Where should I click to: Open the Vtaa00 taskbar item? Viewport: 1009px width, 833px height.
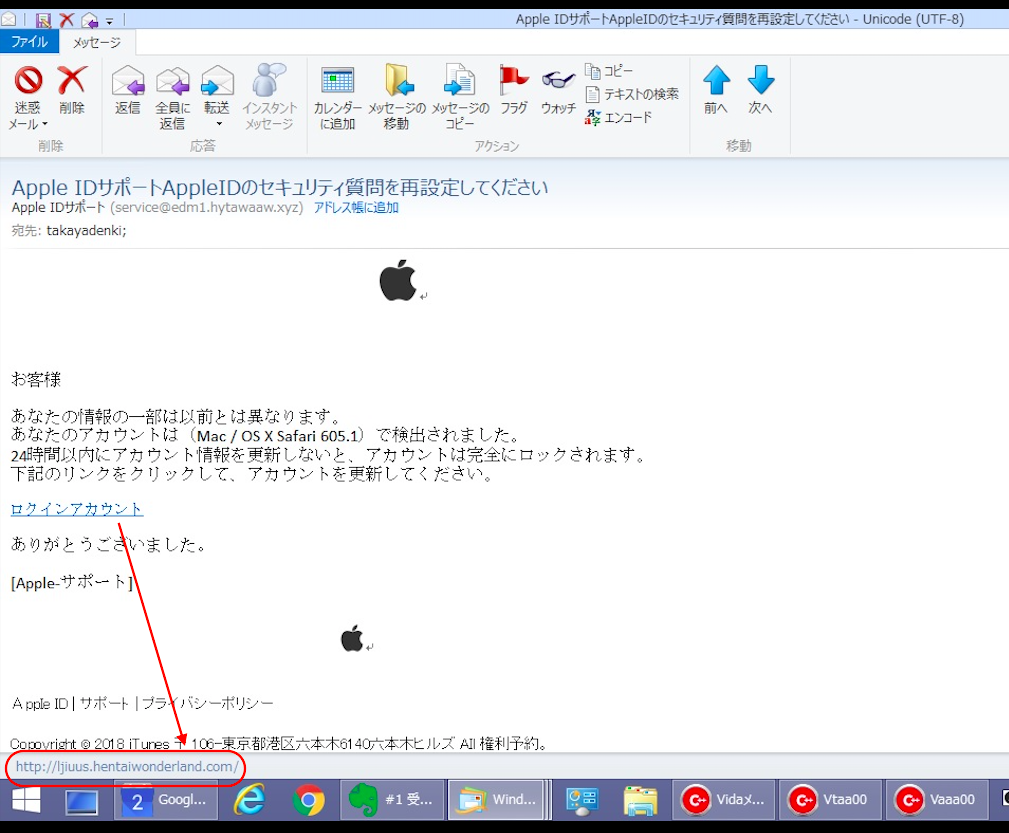pyautogui.click(x=830, y=800)
